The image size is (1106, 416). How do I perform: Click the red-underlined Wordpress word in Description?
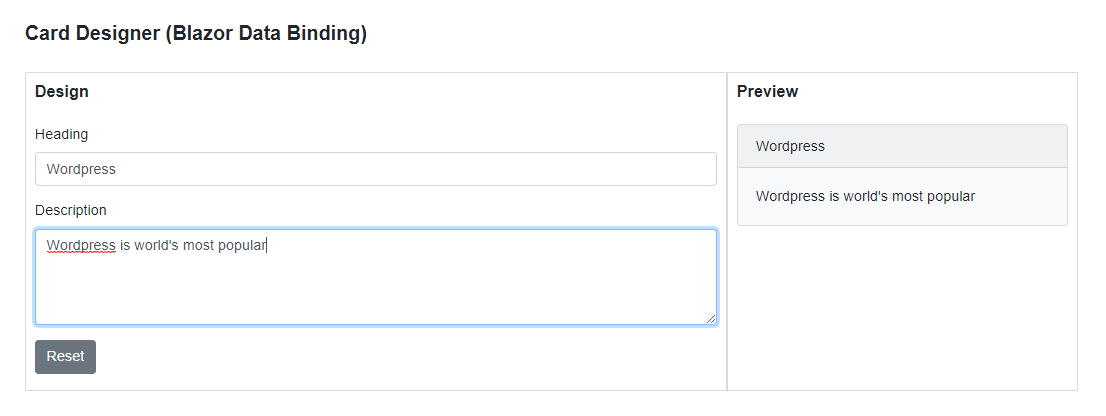point(81,245)
